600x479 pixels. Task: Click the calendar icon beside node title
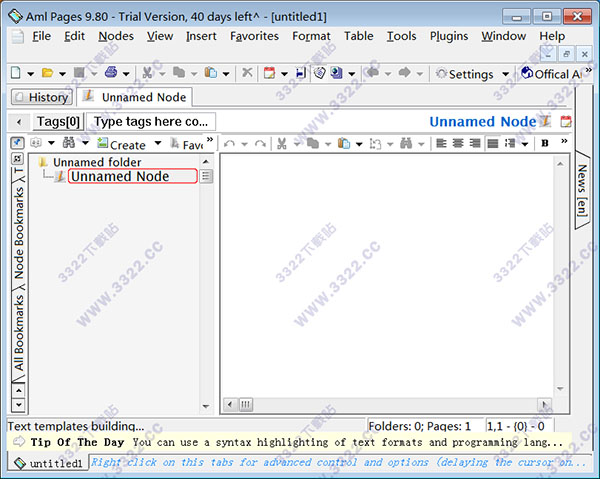[x=566, y=122]
